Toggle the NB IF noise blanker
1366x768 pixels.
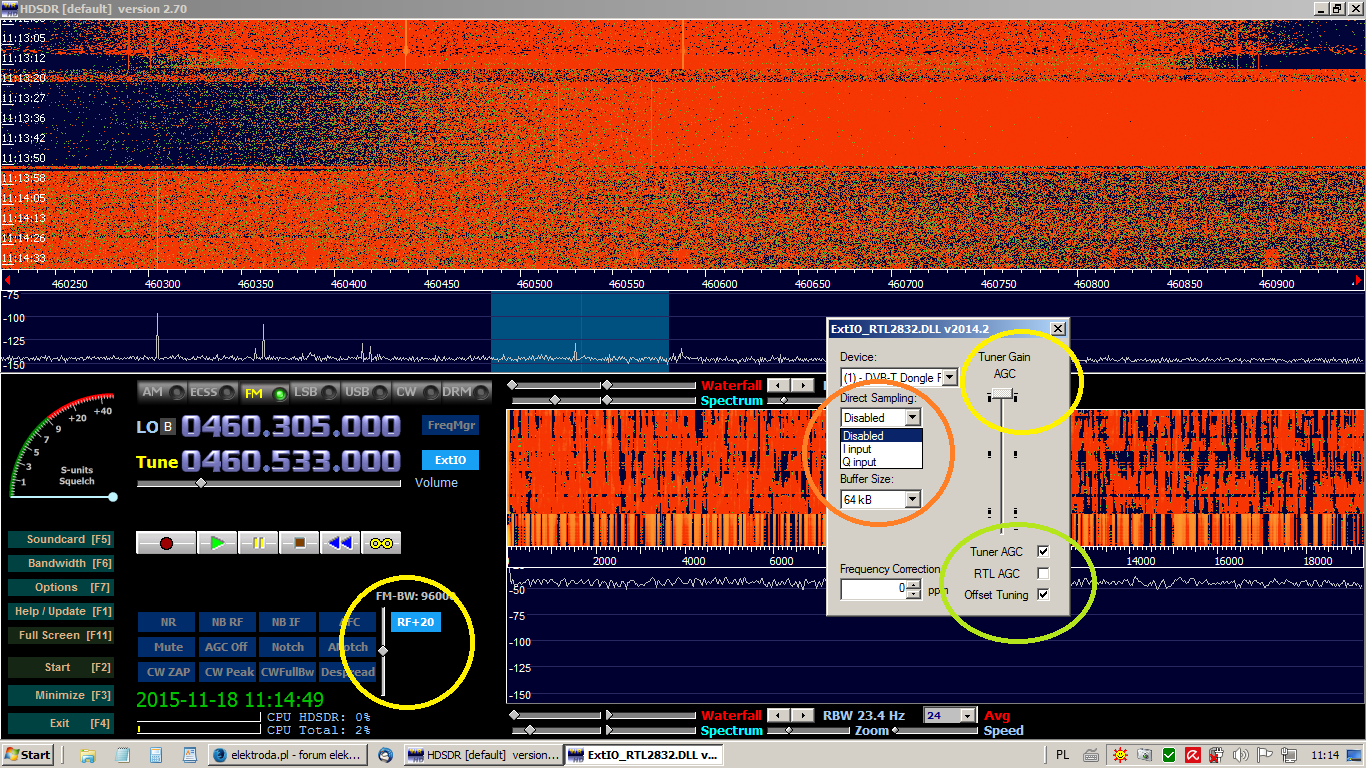point(287,622)
